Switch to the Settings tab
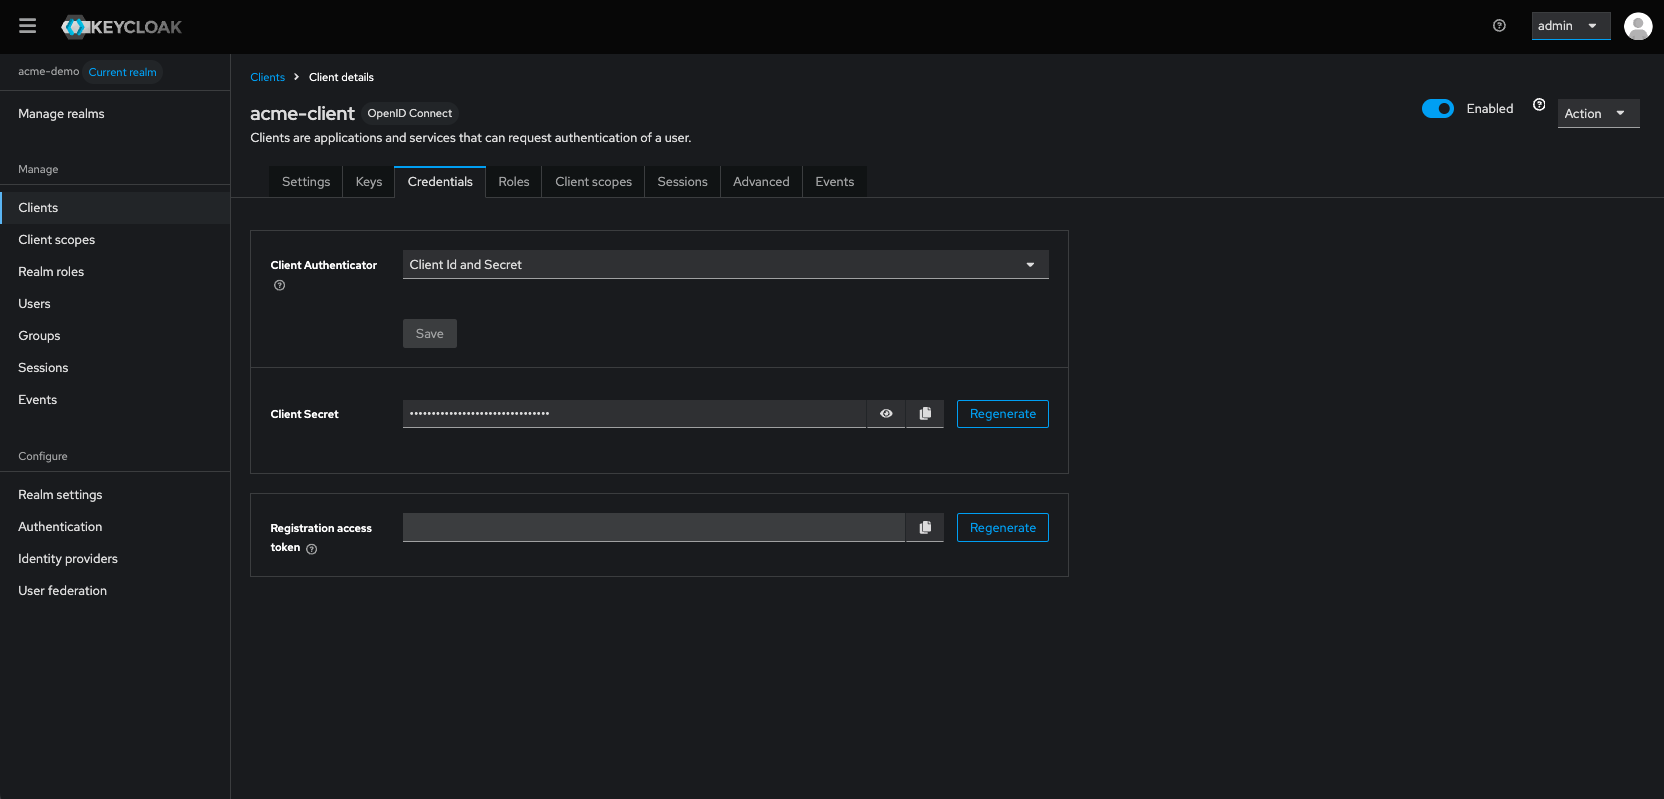Viewport: 1664px width, 799px height. pos(306,182)
